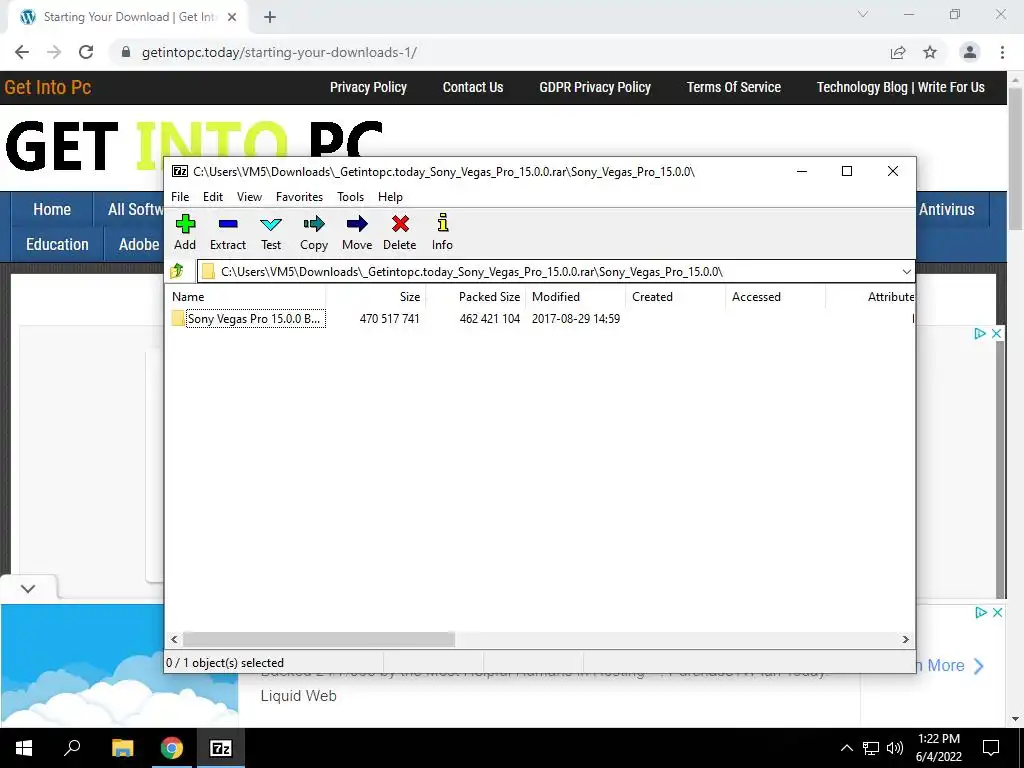The image size is (1024, 768).
Task: Open the Windows Start menu
Action: tap(24, 748)
